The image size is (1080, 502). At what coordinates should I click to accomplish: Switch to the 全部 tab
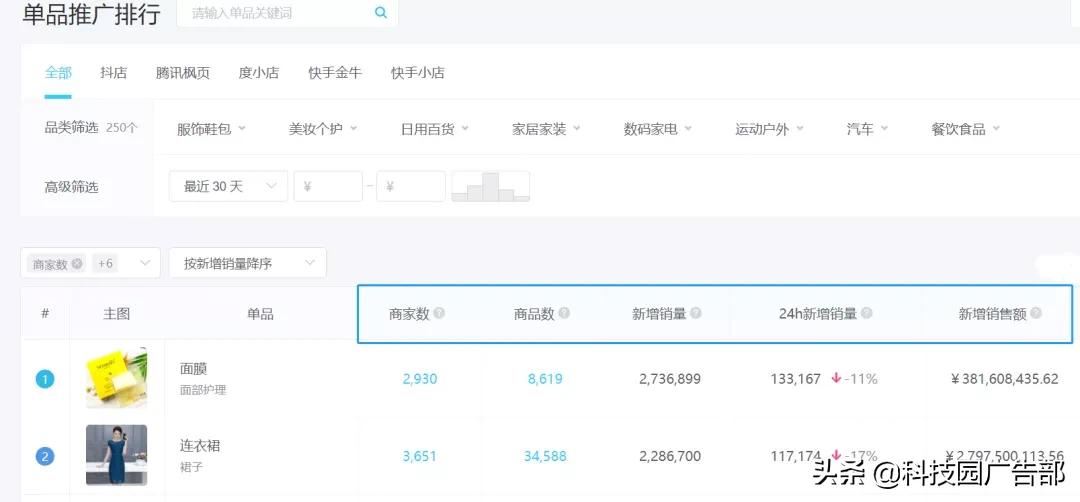point(59,72)
